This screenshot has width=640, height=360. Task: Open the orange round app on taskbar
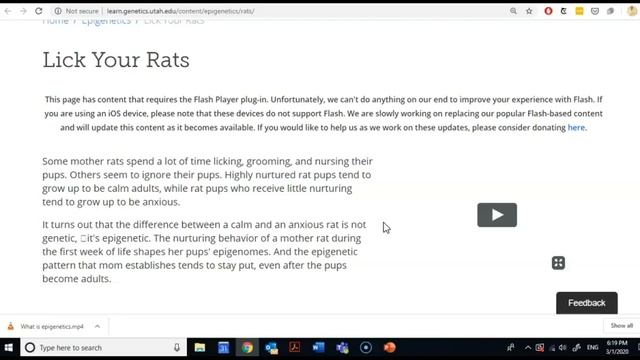(389, 348)
